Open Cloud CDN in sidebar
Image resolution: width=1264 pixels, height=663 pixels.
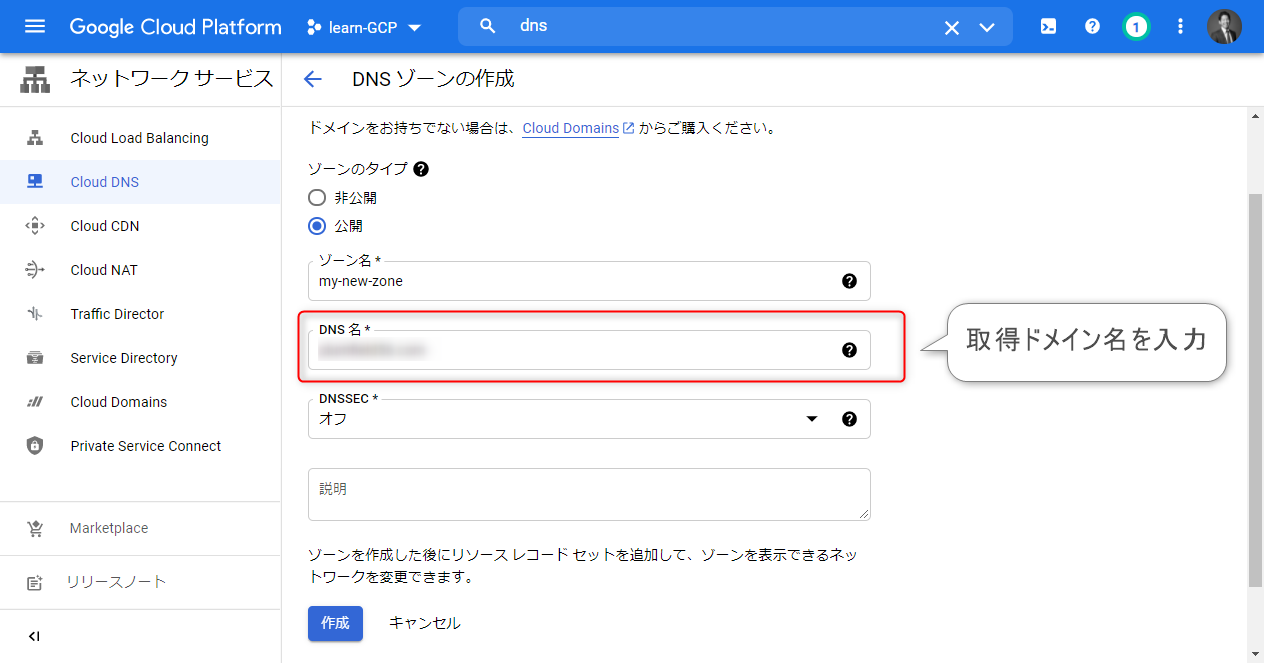click(x=140, y=226)
